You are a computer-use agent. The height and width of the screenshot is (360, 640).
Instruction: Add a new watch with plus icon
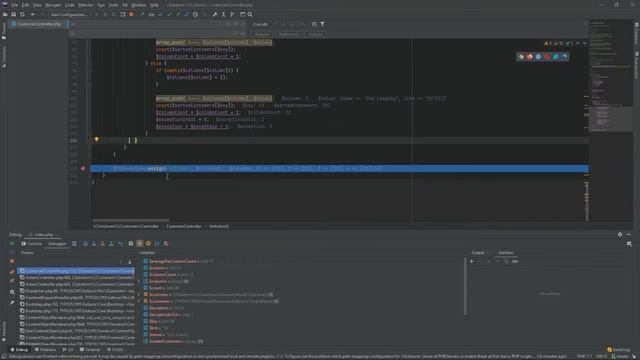[472, 262]
